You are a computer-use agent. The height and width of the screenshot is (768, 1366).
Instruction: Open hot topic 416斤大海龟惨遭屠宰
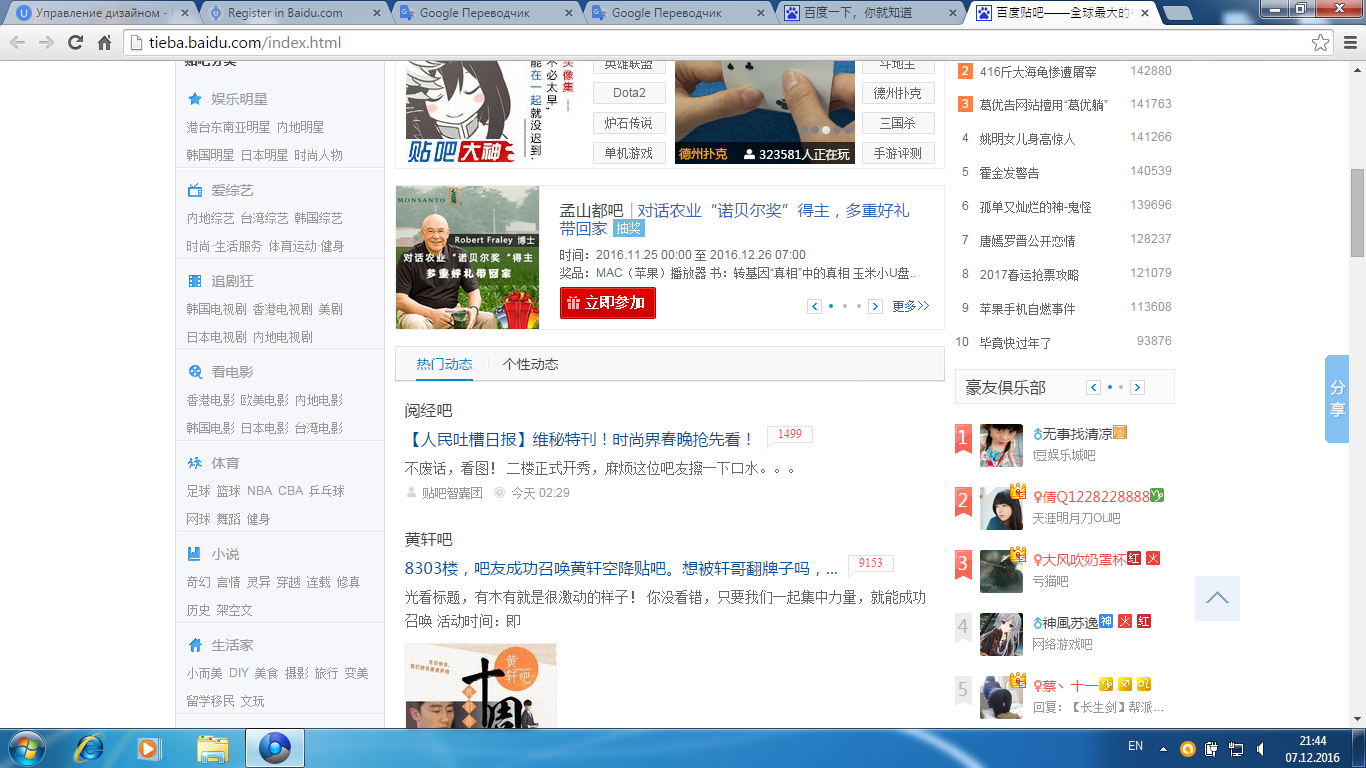[x=1038, y=72]
